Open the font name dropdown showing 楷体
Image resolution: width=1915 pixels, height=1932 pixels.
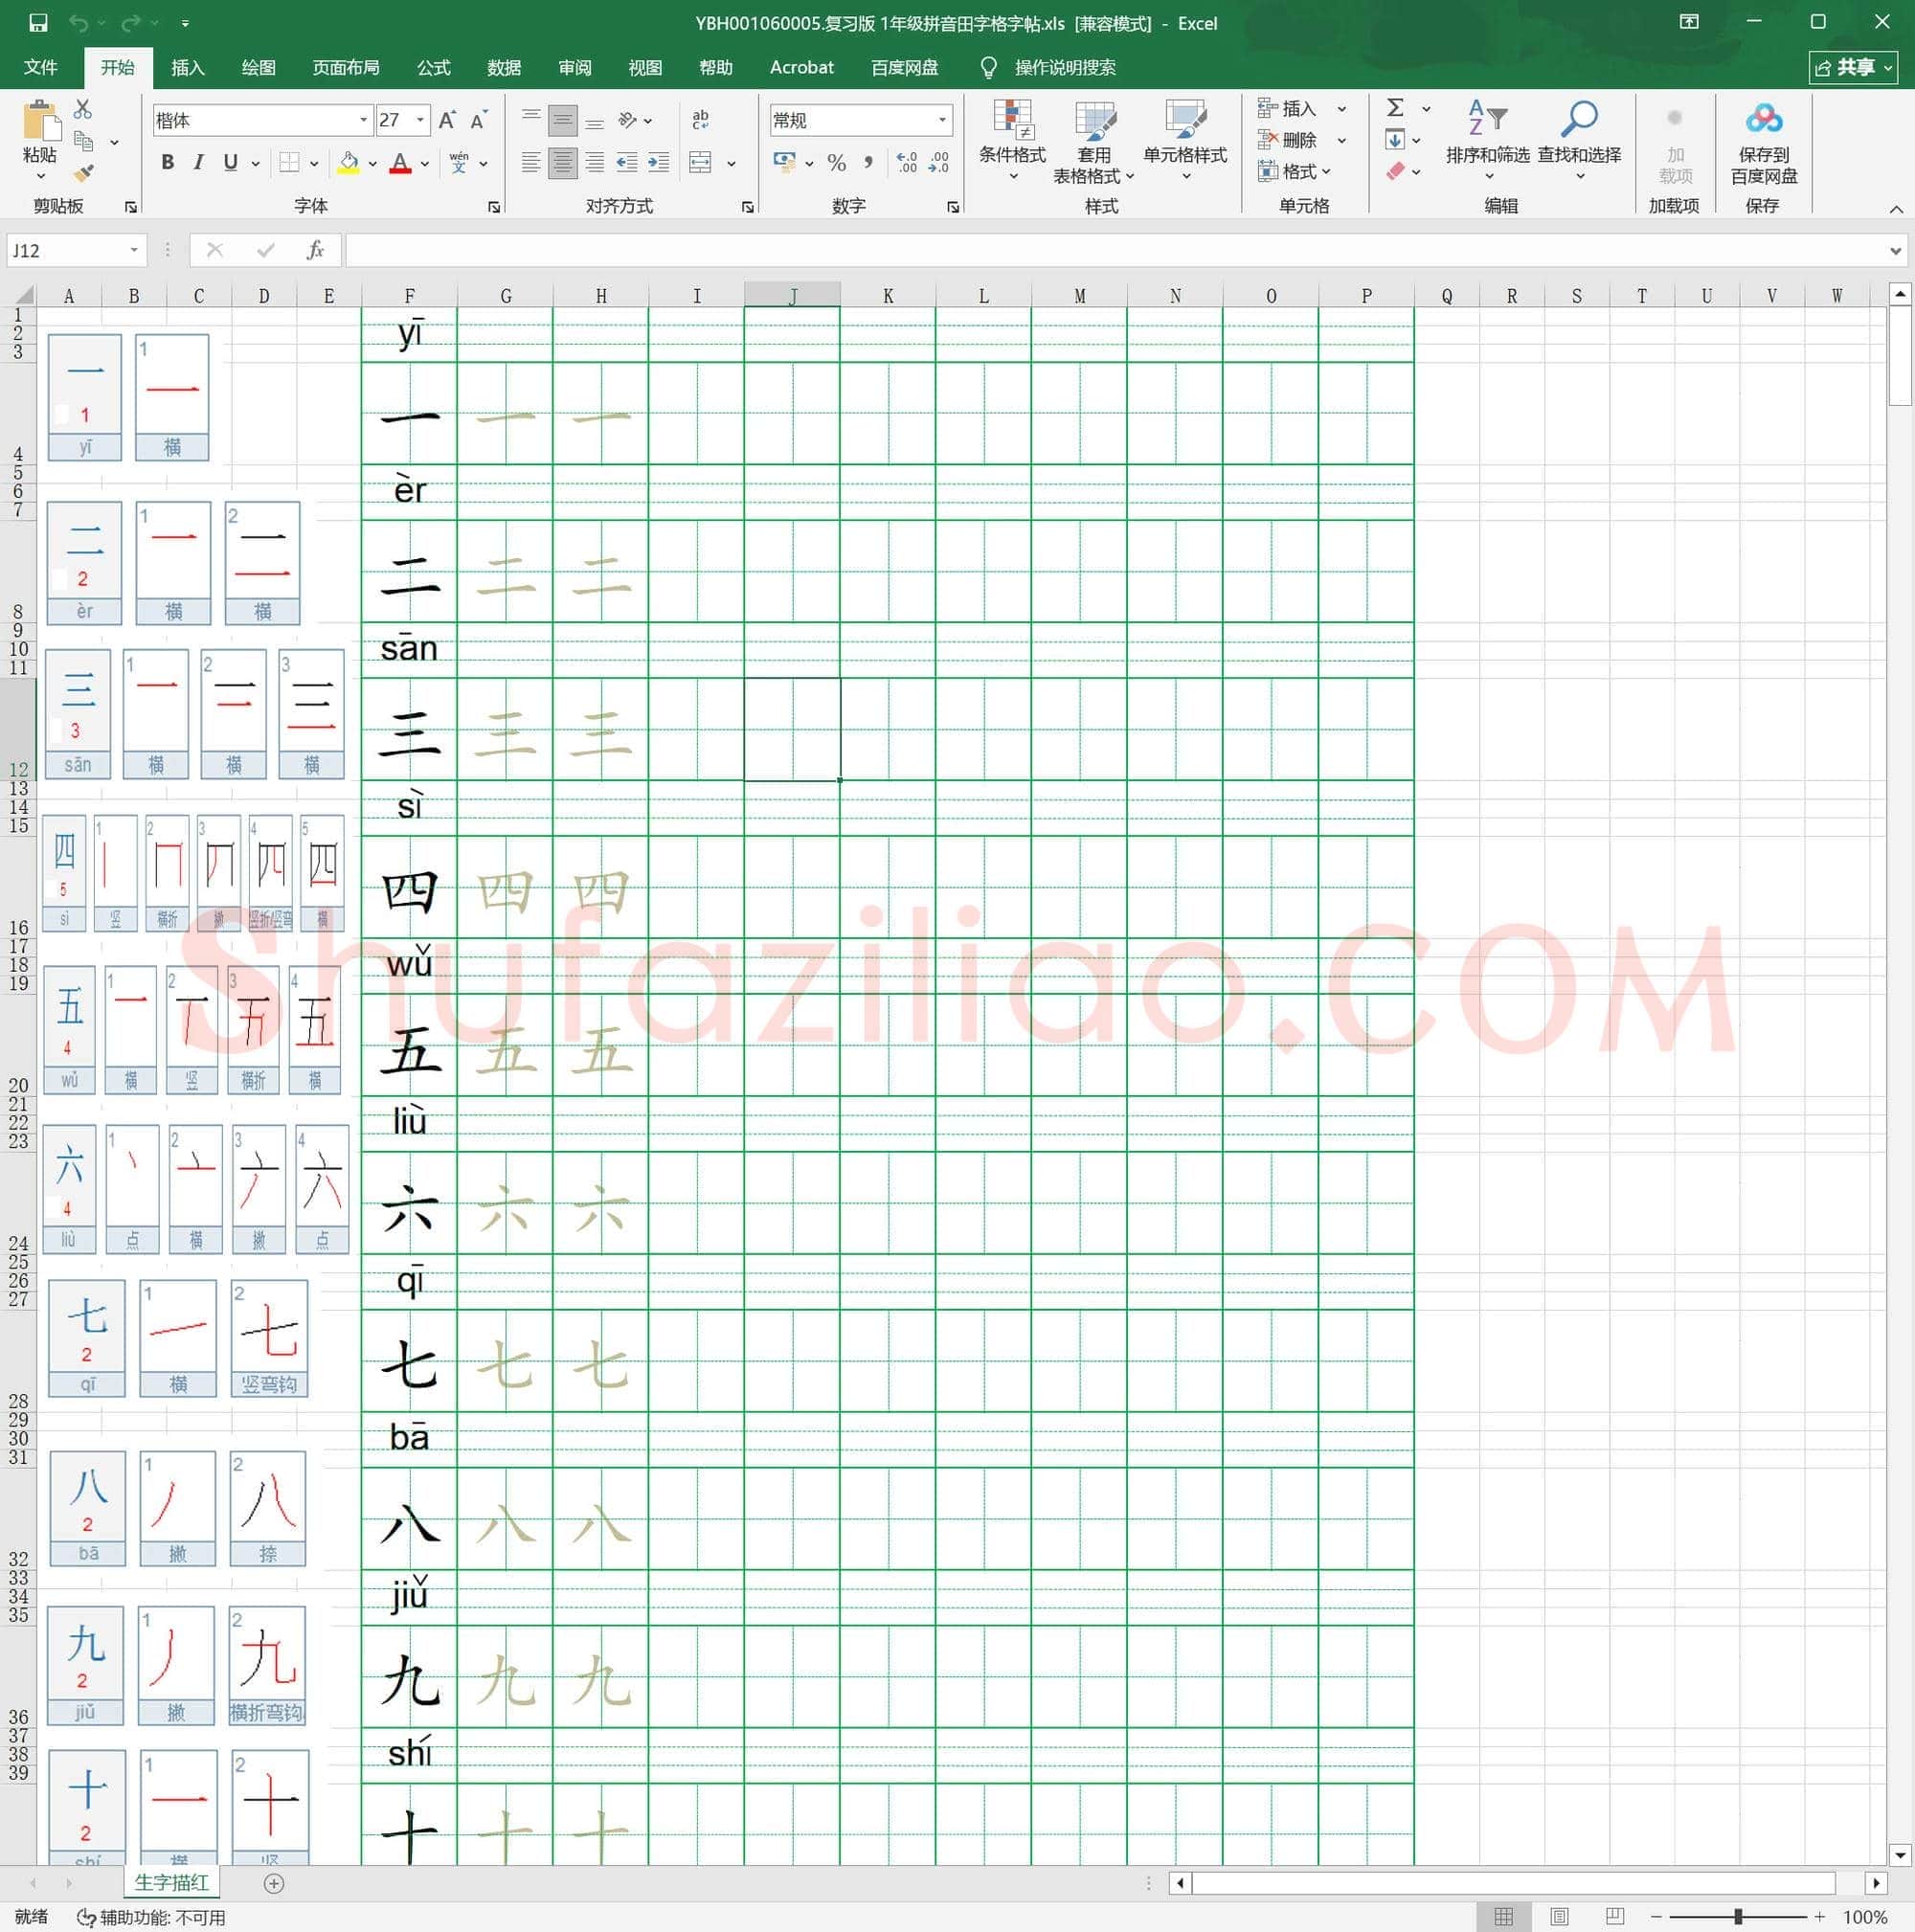[x=262, y=120]
